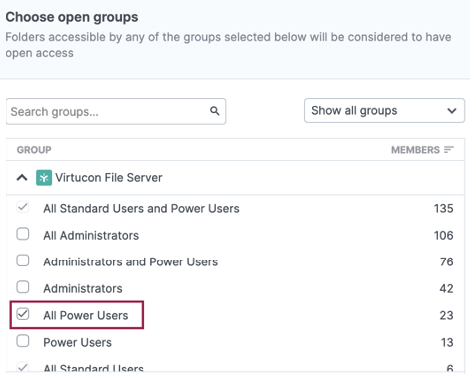The height and width of the screenshot is (374, 470).
Task: Uncheck the All Power Users checkbox
Action: [23, 314]
